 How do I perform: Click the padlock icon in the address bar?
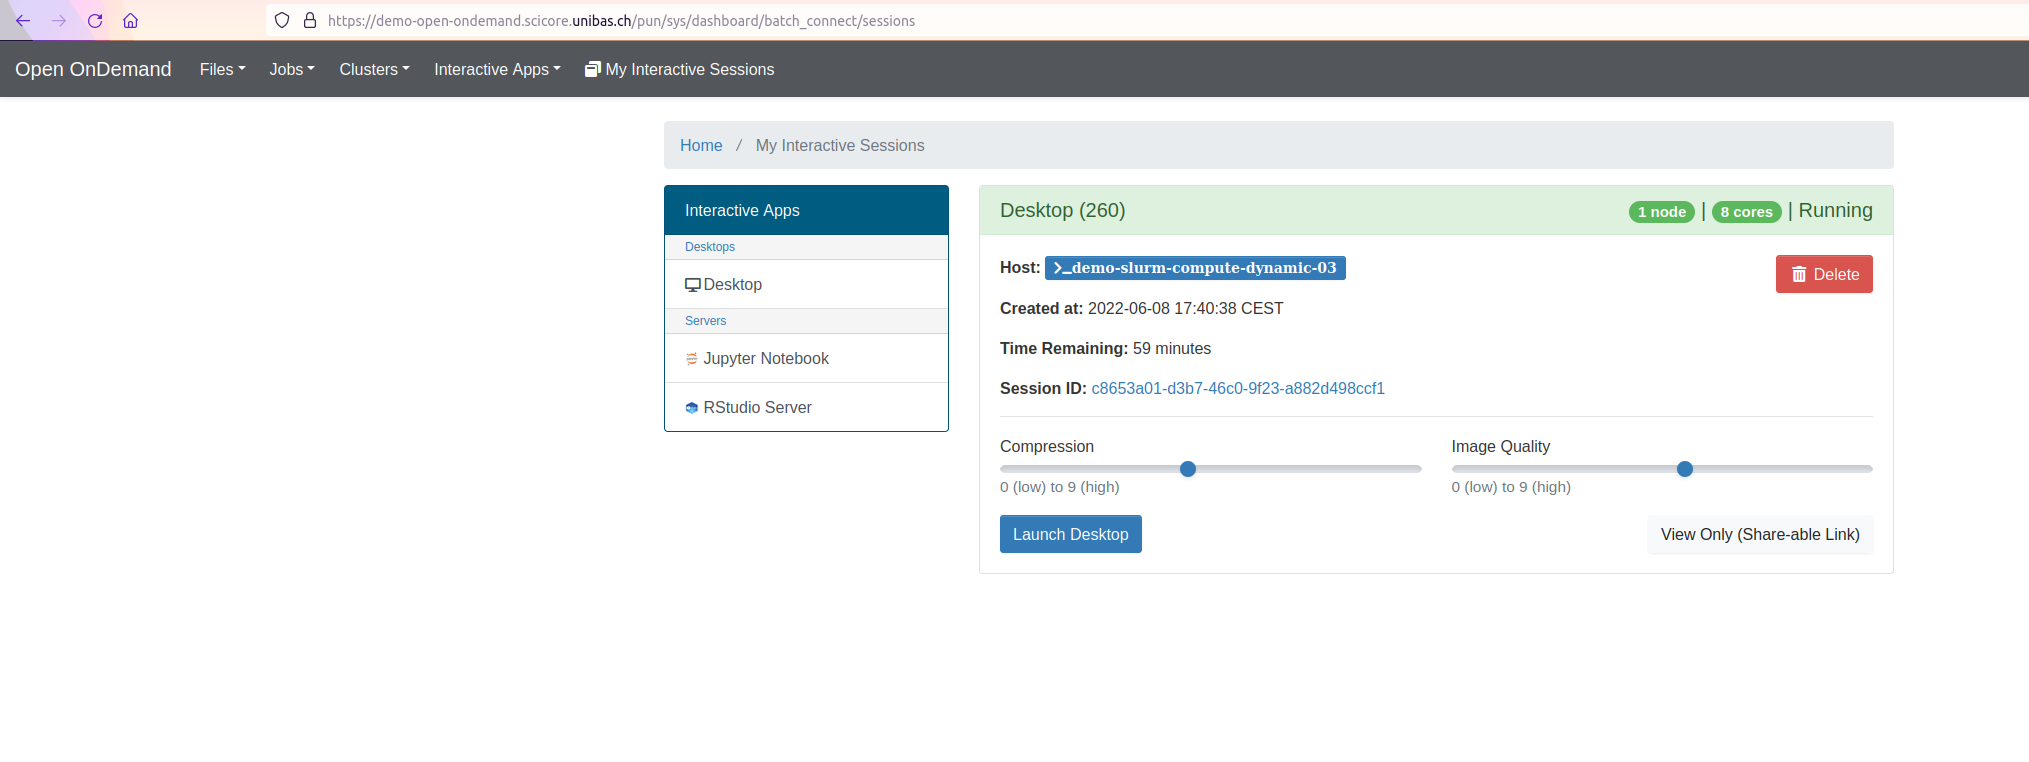point(310,21)
